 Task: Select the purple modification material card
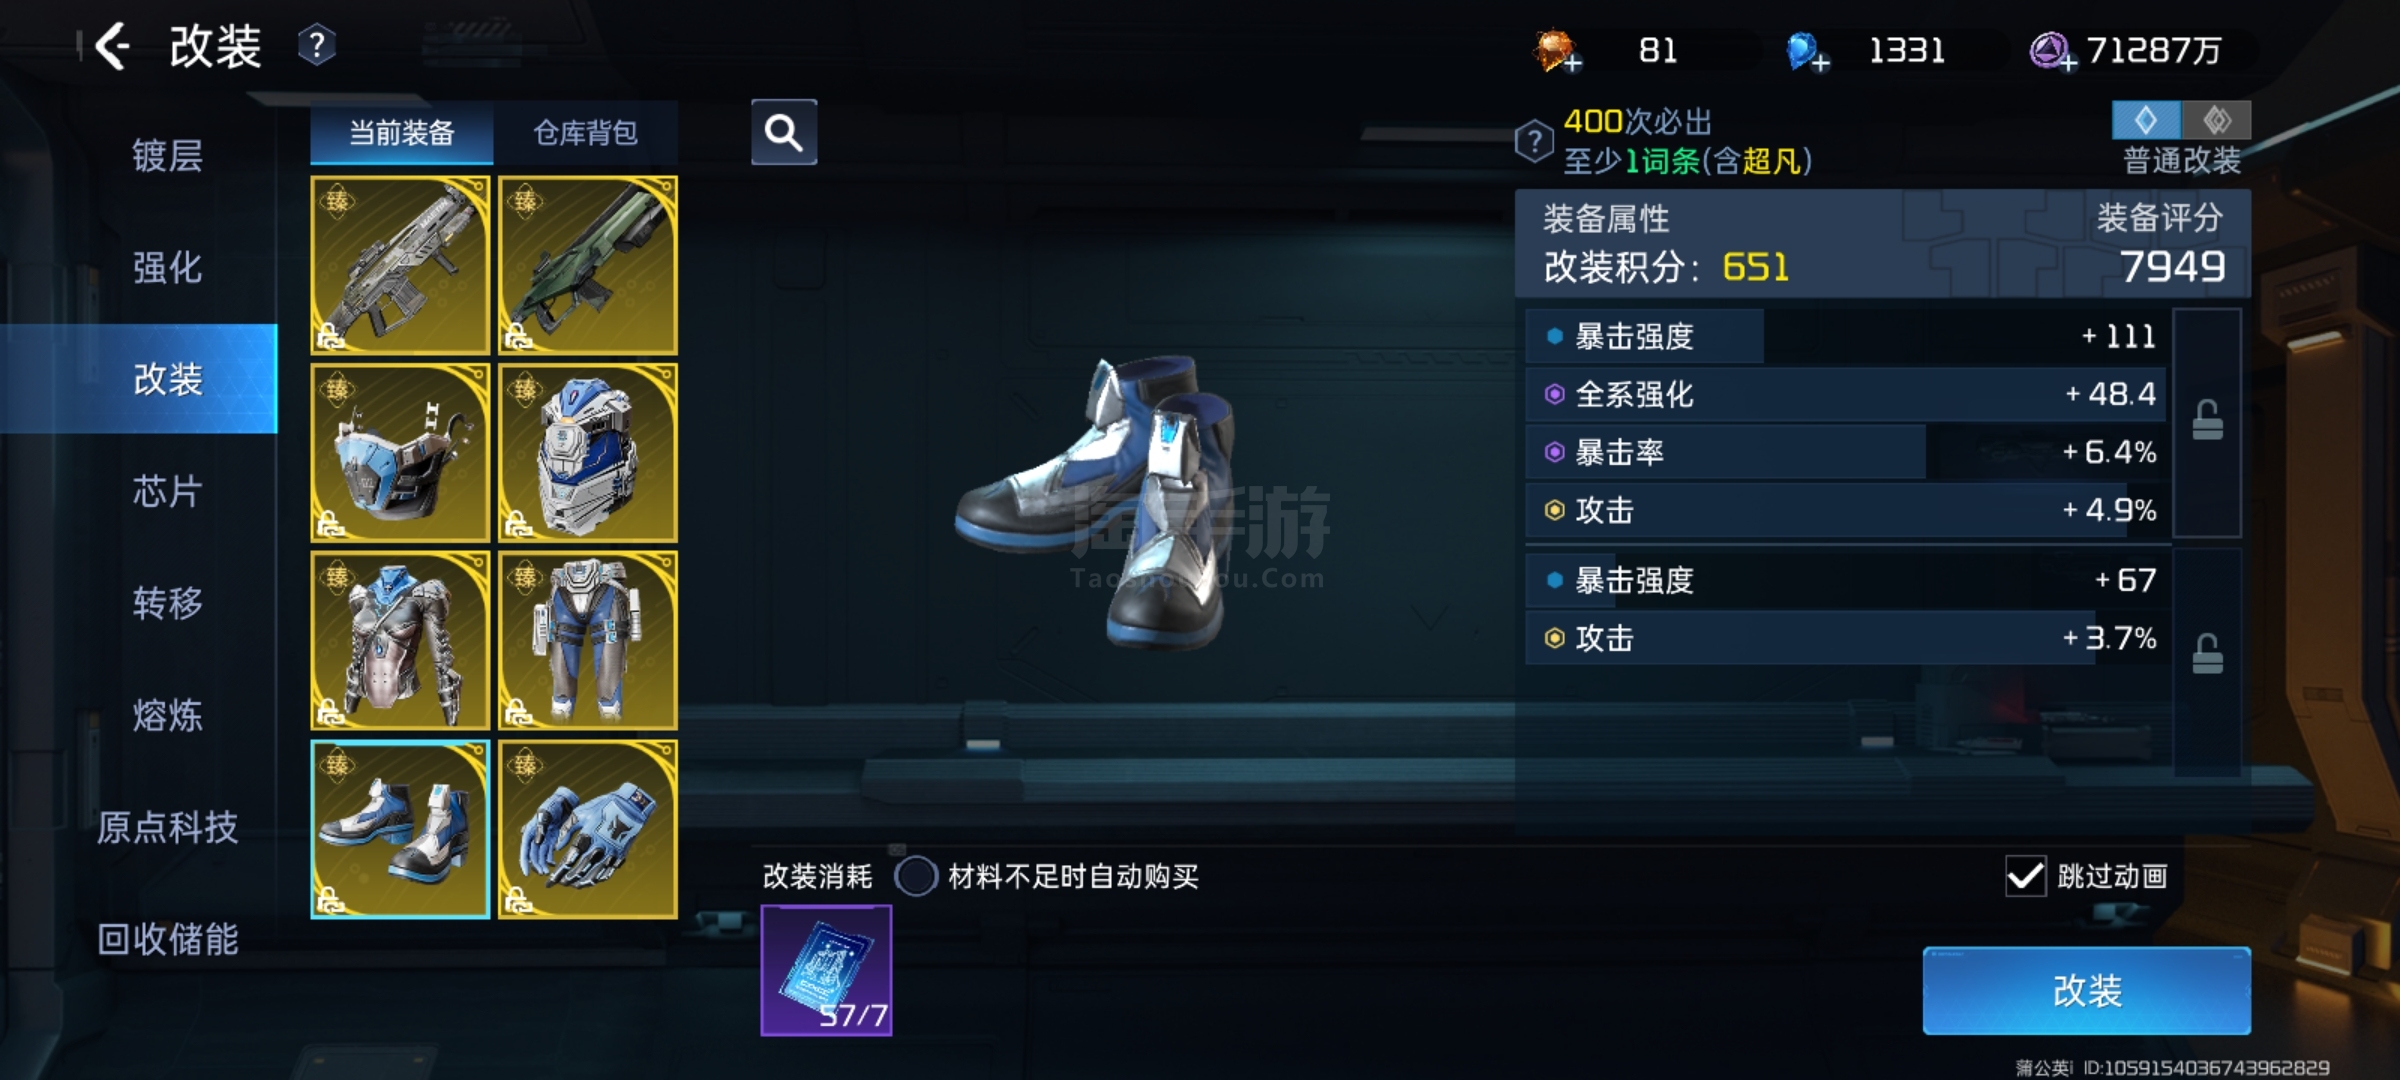[826, 970]
